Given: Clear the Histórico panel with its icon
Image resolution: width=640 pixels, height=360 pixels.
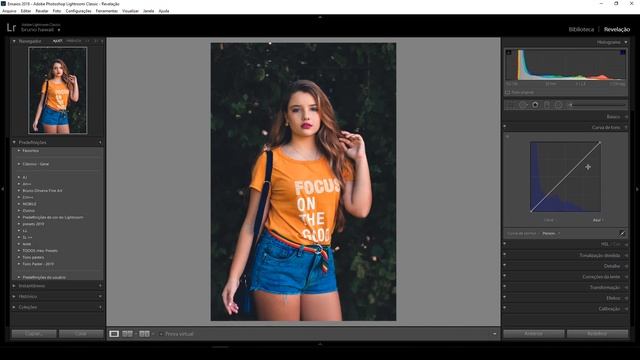Looking at the screenshot, I should click(x=100, y=296).
